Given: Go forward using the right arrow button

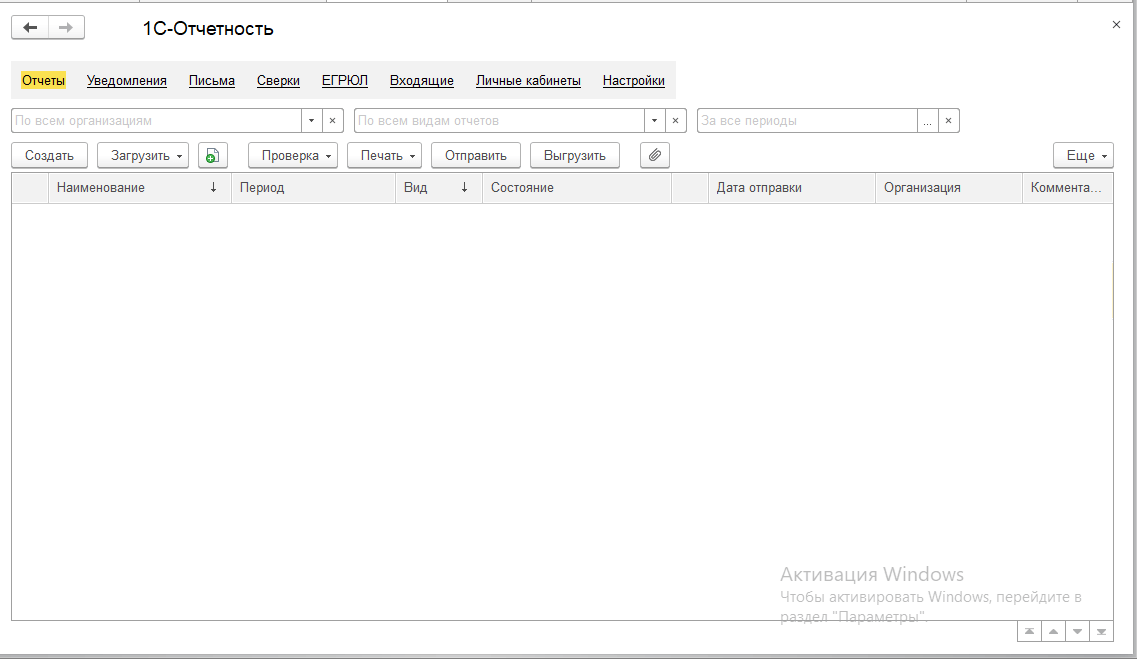Looking at the screenshot, I should point(66,28).
